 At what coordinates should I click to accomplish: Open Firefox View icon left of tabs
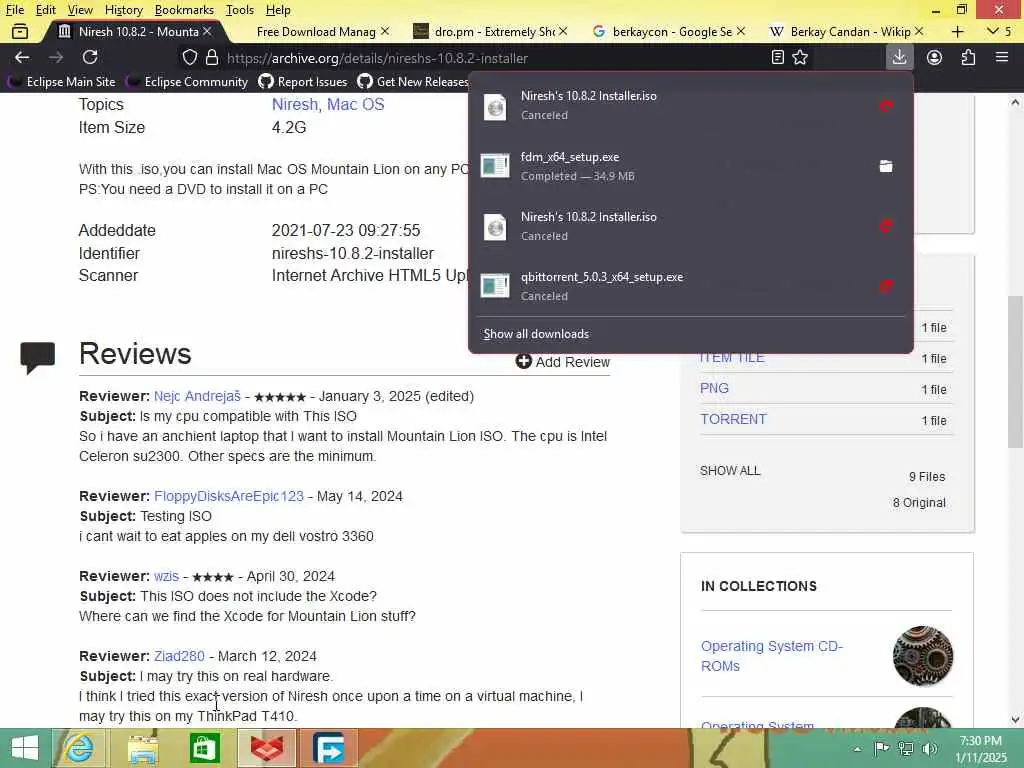tap(20, 31)
